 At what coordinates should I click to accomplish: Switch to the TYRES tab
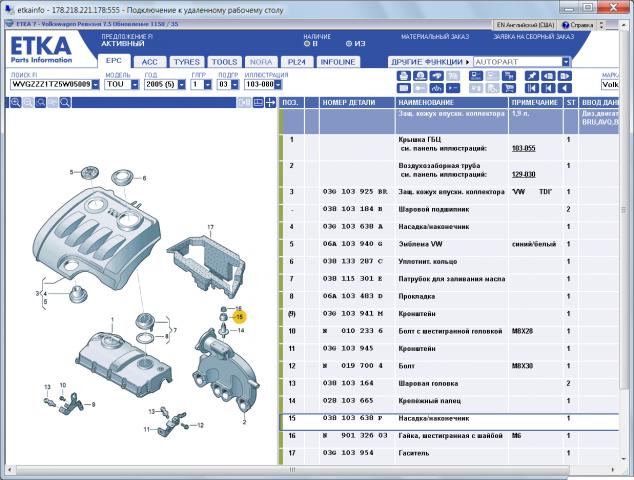pyautogui.click(x=186, y=62)
